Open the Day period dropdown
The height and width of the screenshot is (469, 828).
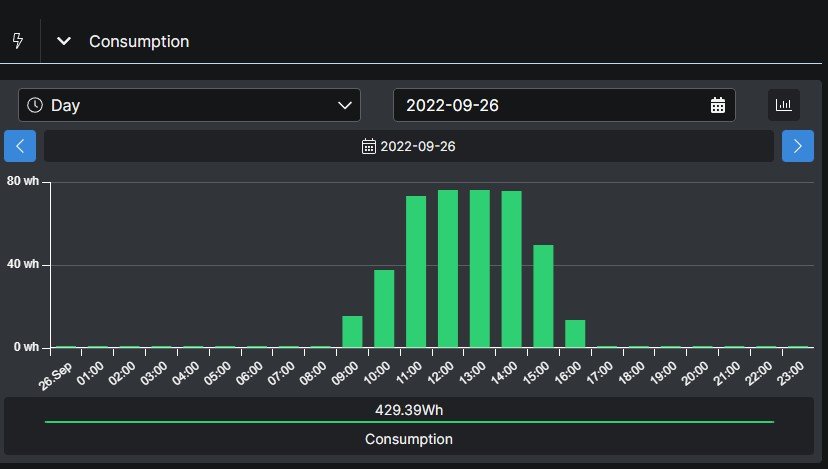click(189, 105)
